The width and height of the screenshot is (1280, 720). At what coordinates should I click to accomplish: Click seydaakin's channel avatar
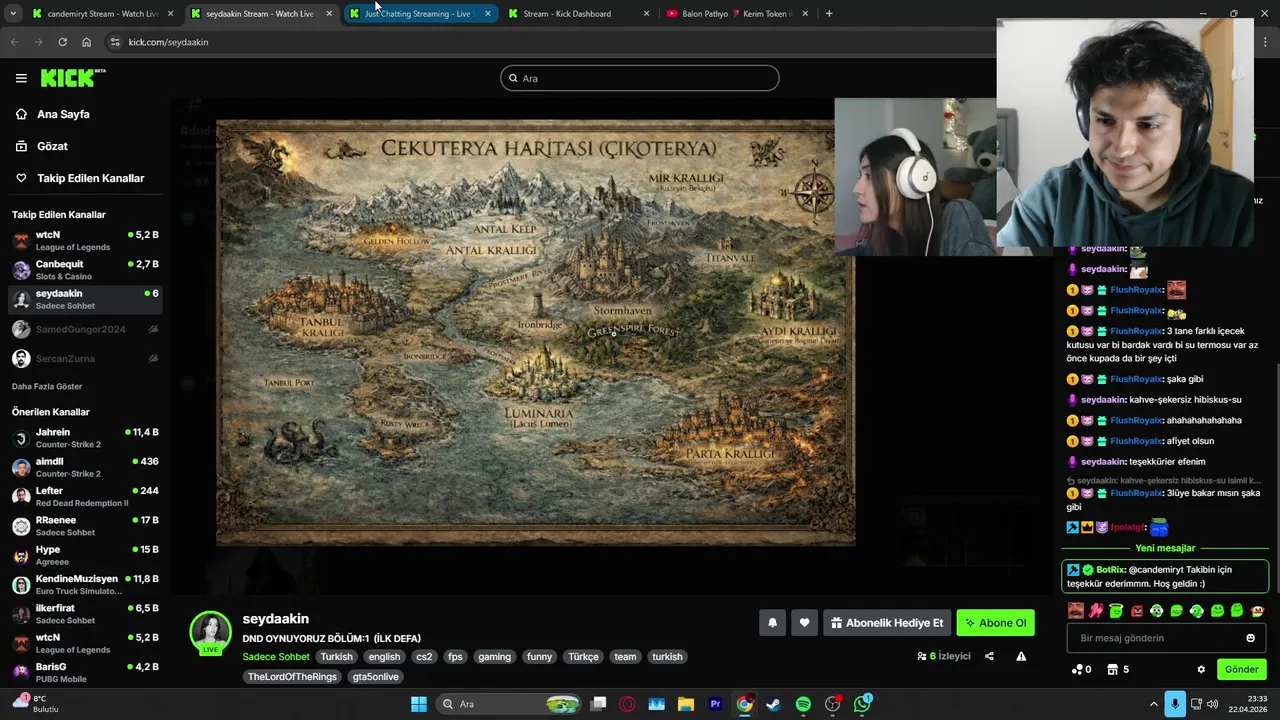click(x=211, y=633)
